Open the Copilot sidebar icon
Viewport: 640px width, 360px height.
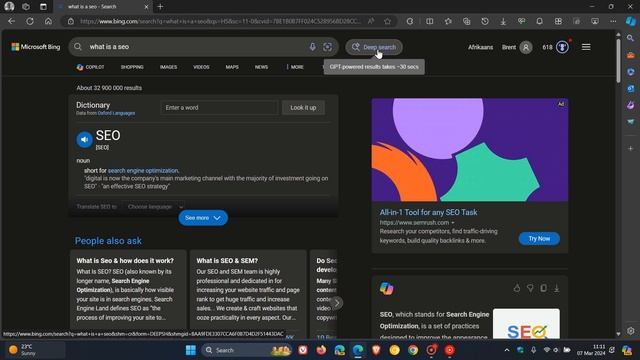[631, 21]
